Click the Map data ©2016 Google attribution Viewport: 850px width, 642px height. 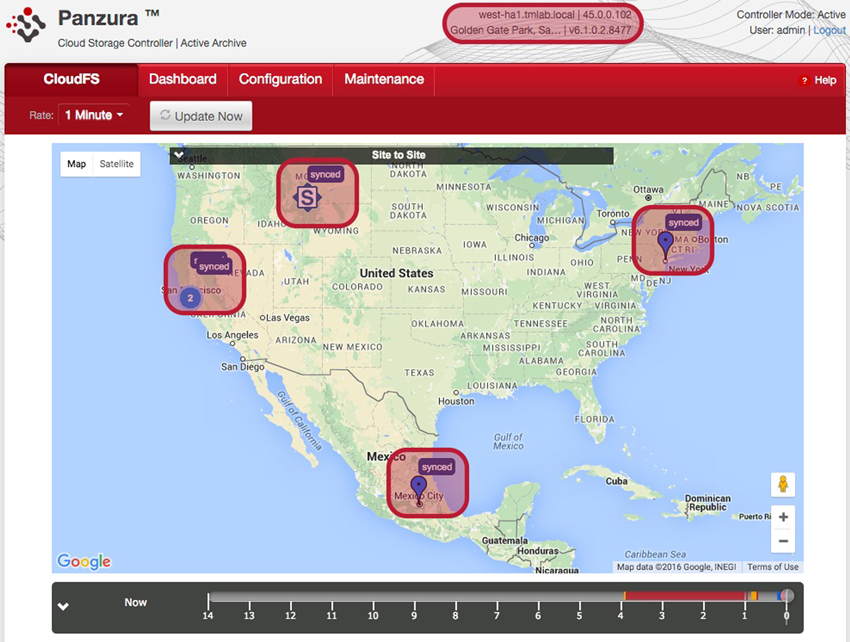point(677,567)
